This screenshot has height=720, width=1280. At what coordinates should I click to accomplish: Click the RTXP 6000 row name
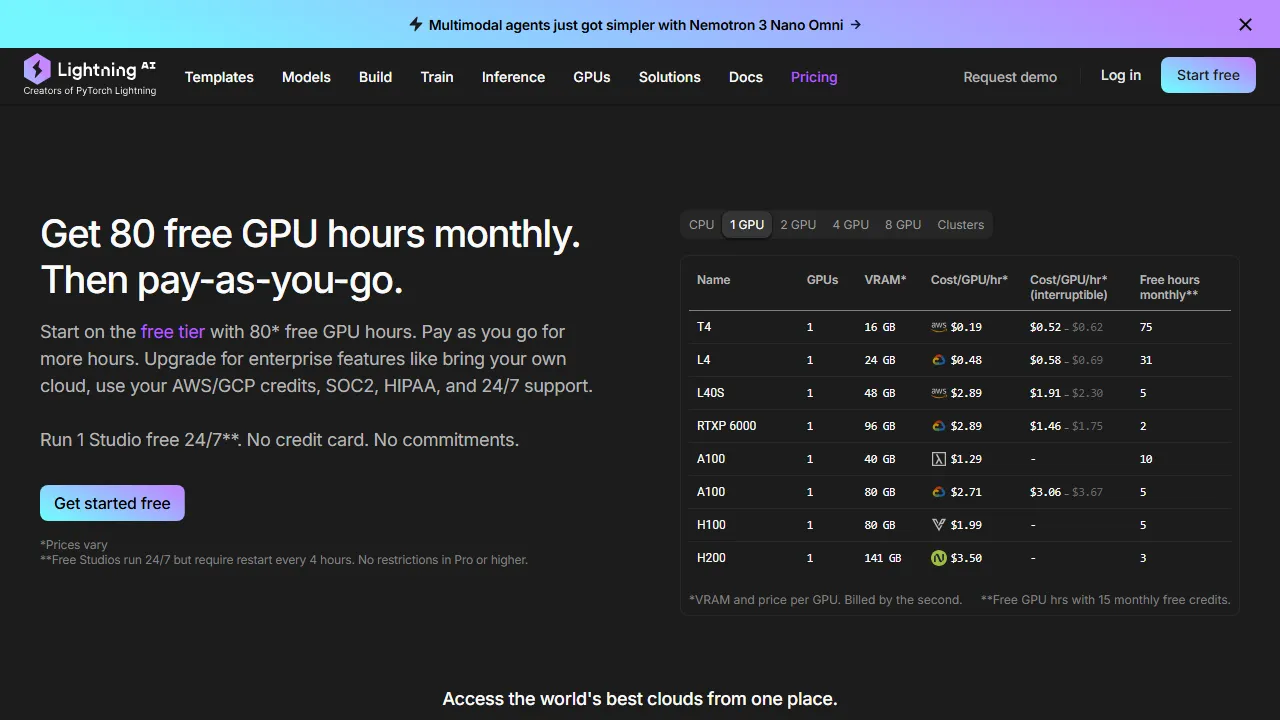click(x=727, y=426)
